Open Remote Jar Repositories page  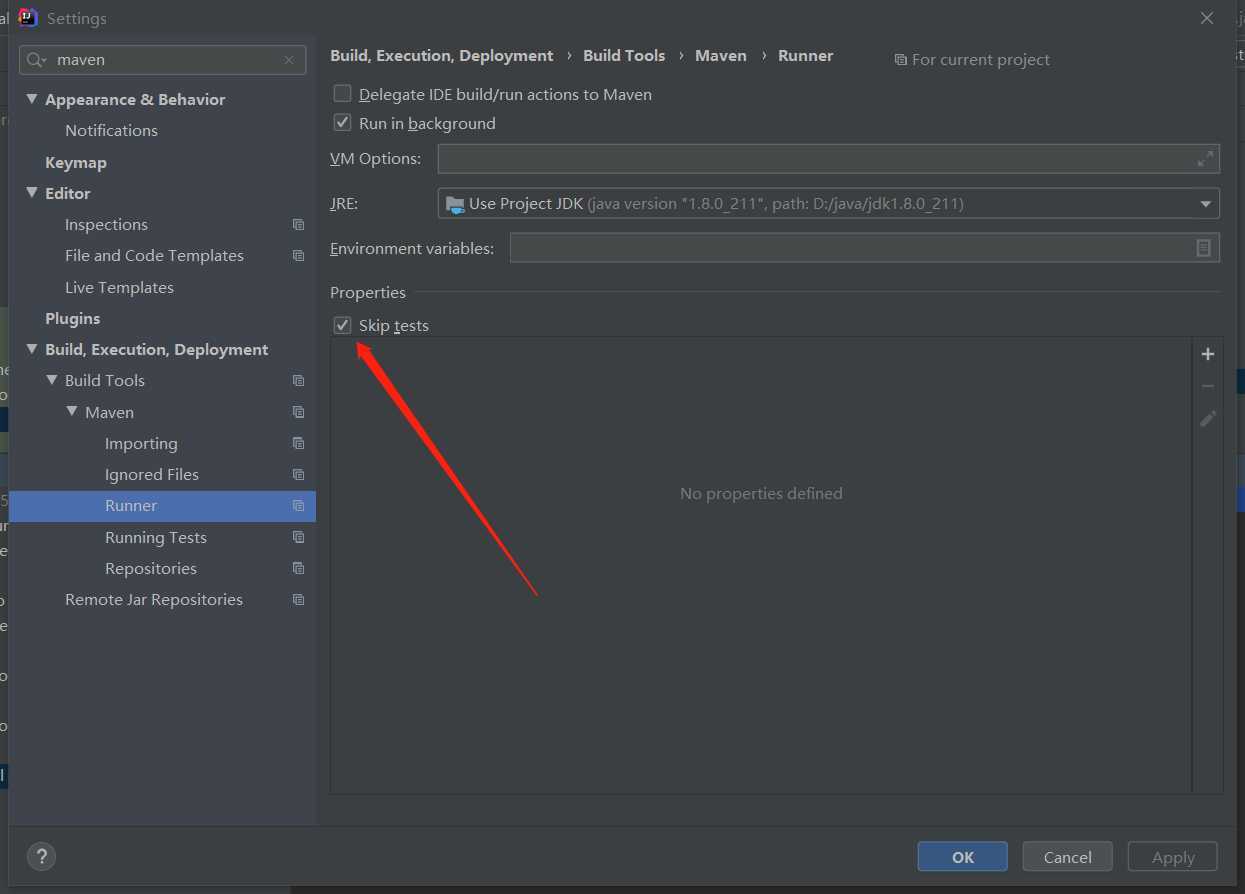[154, 600]
